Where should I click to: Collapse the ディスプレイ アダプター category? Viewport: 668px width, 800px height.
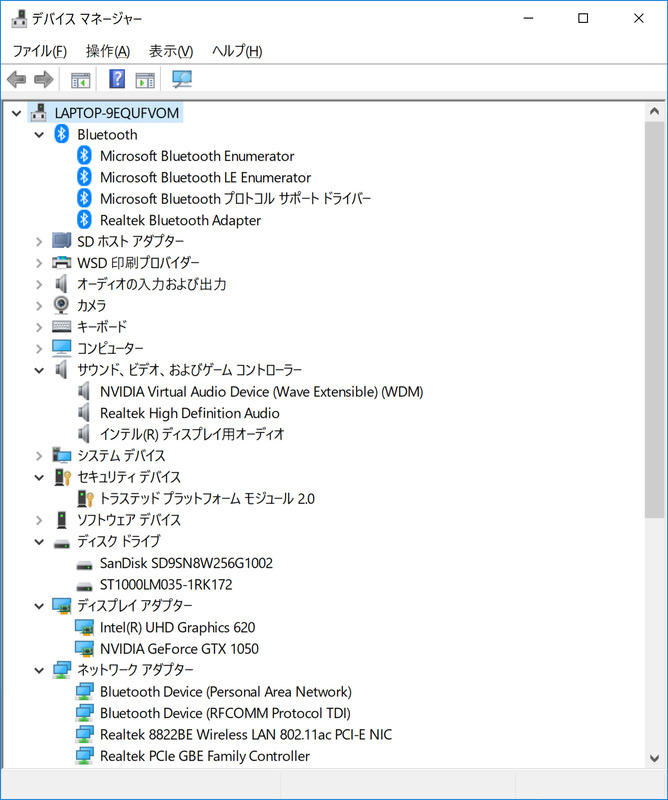coord(39,606)
